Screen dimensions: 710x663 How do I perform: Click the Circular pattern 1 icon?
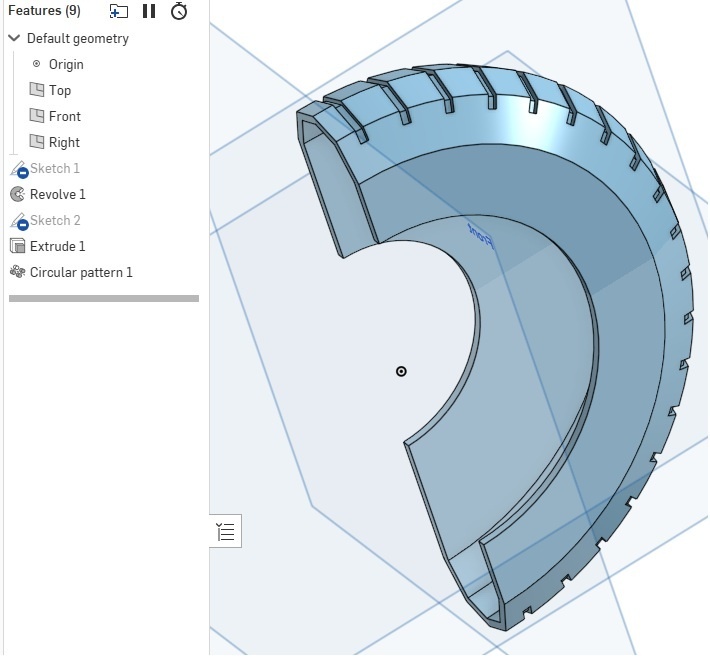coord(18,272)
